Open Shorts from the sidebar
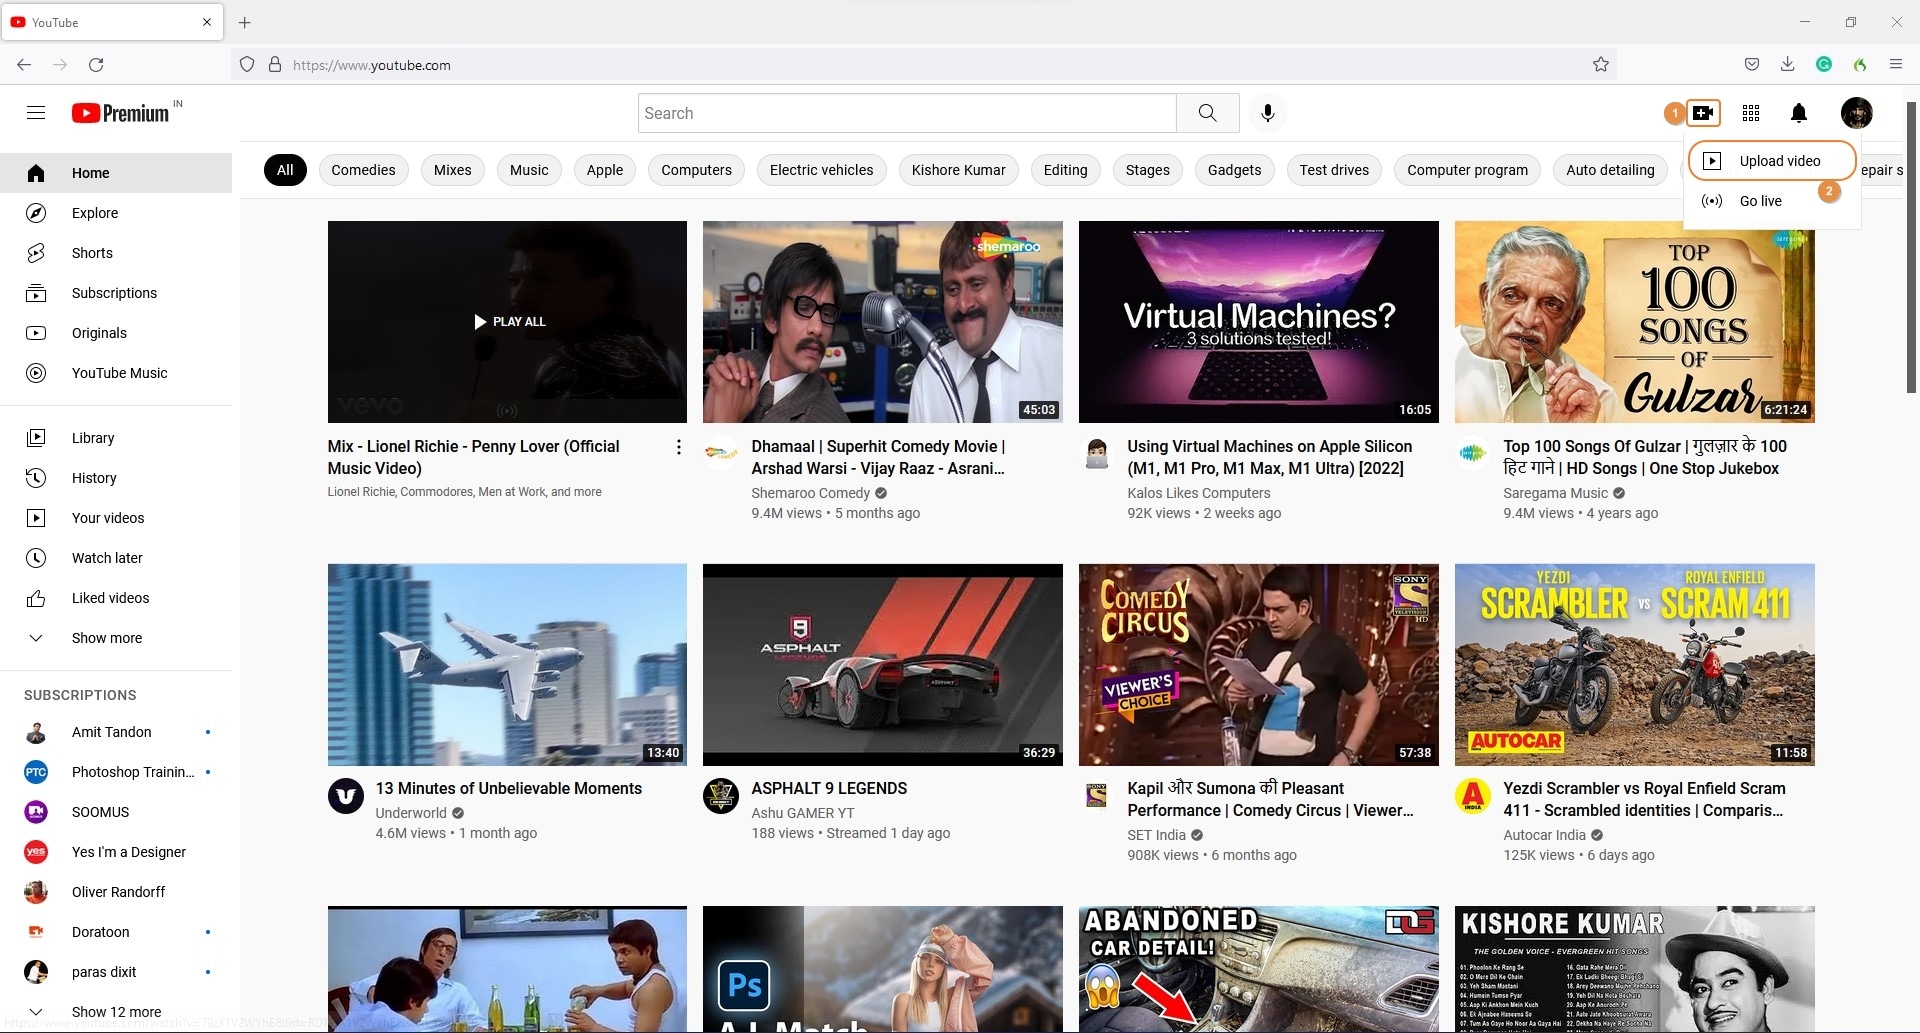The image size is (1920, 1033). (116, 253)
